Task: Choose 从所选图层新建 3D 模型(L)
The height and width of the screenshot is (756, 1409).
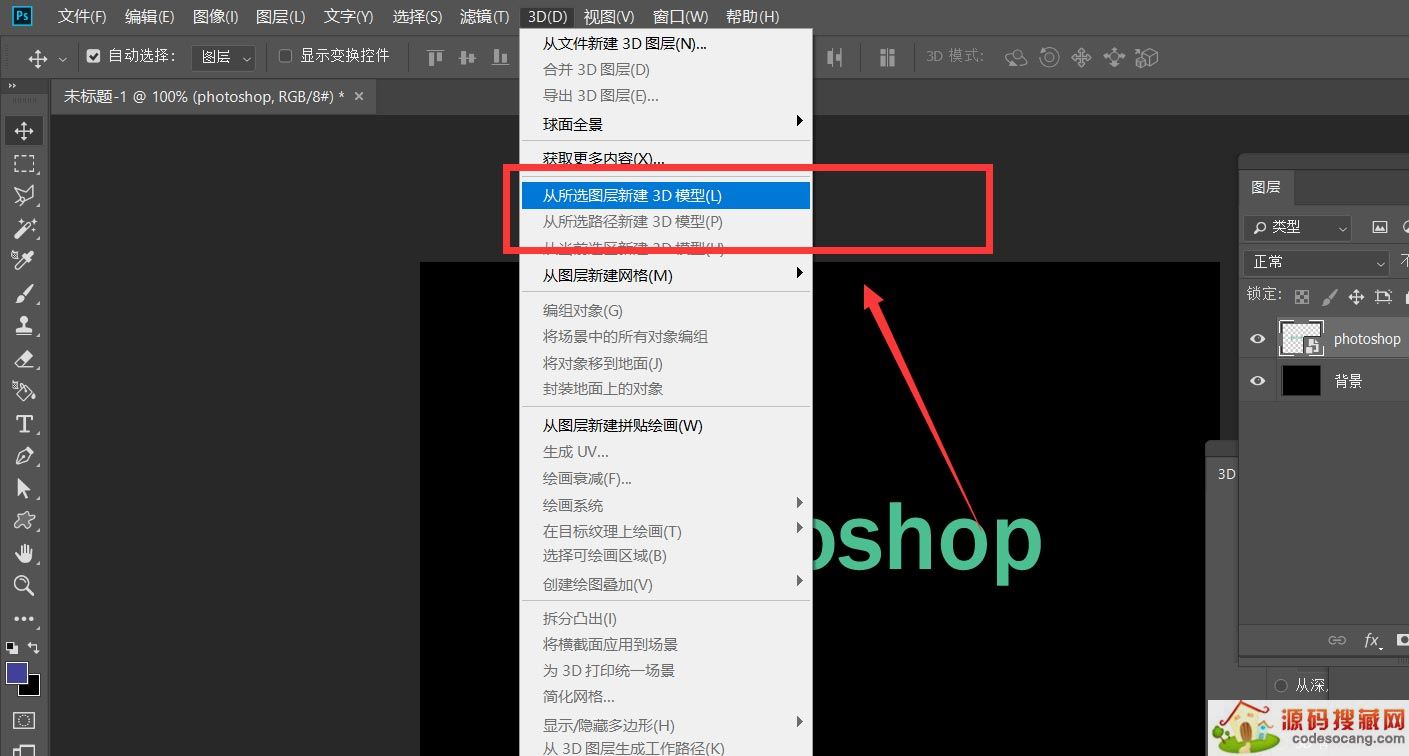Action: 666,196
